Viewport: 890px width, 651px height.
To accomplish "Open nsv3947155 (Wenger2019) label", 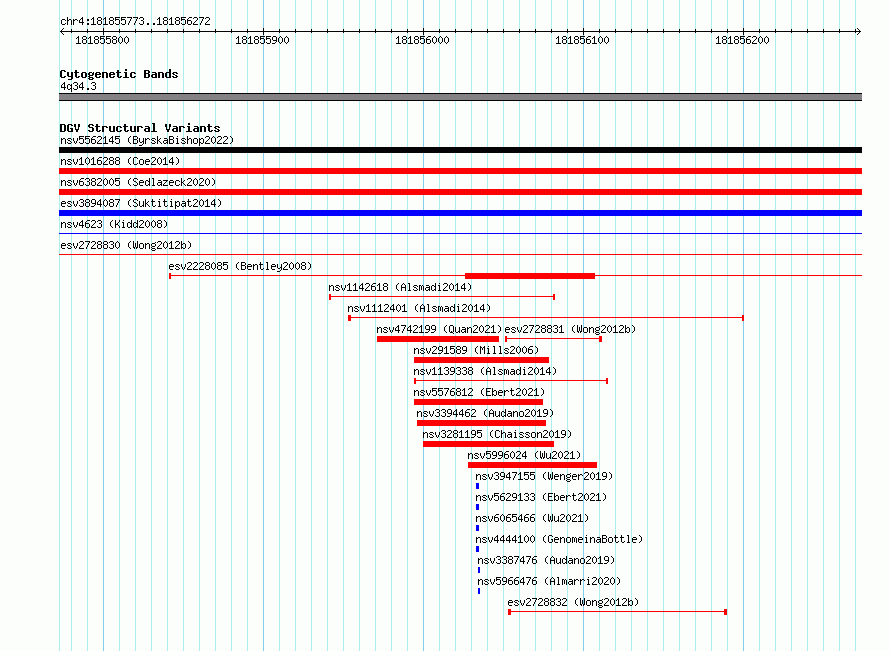I will click(x=544, y=476).
